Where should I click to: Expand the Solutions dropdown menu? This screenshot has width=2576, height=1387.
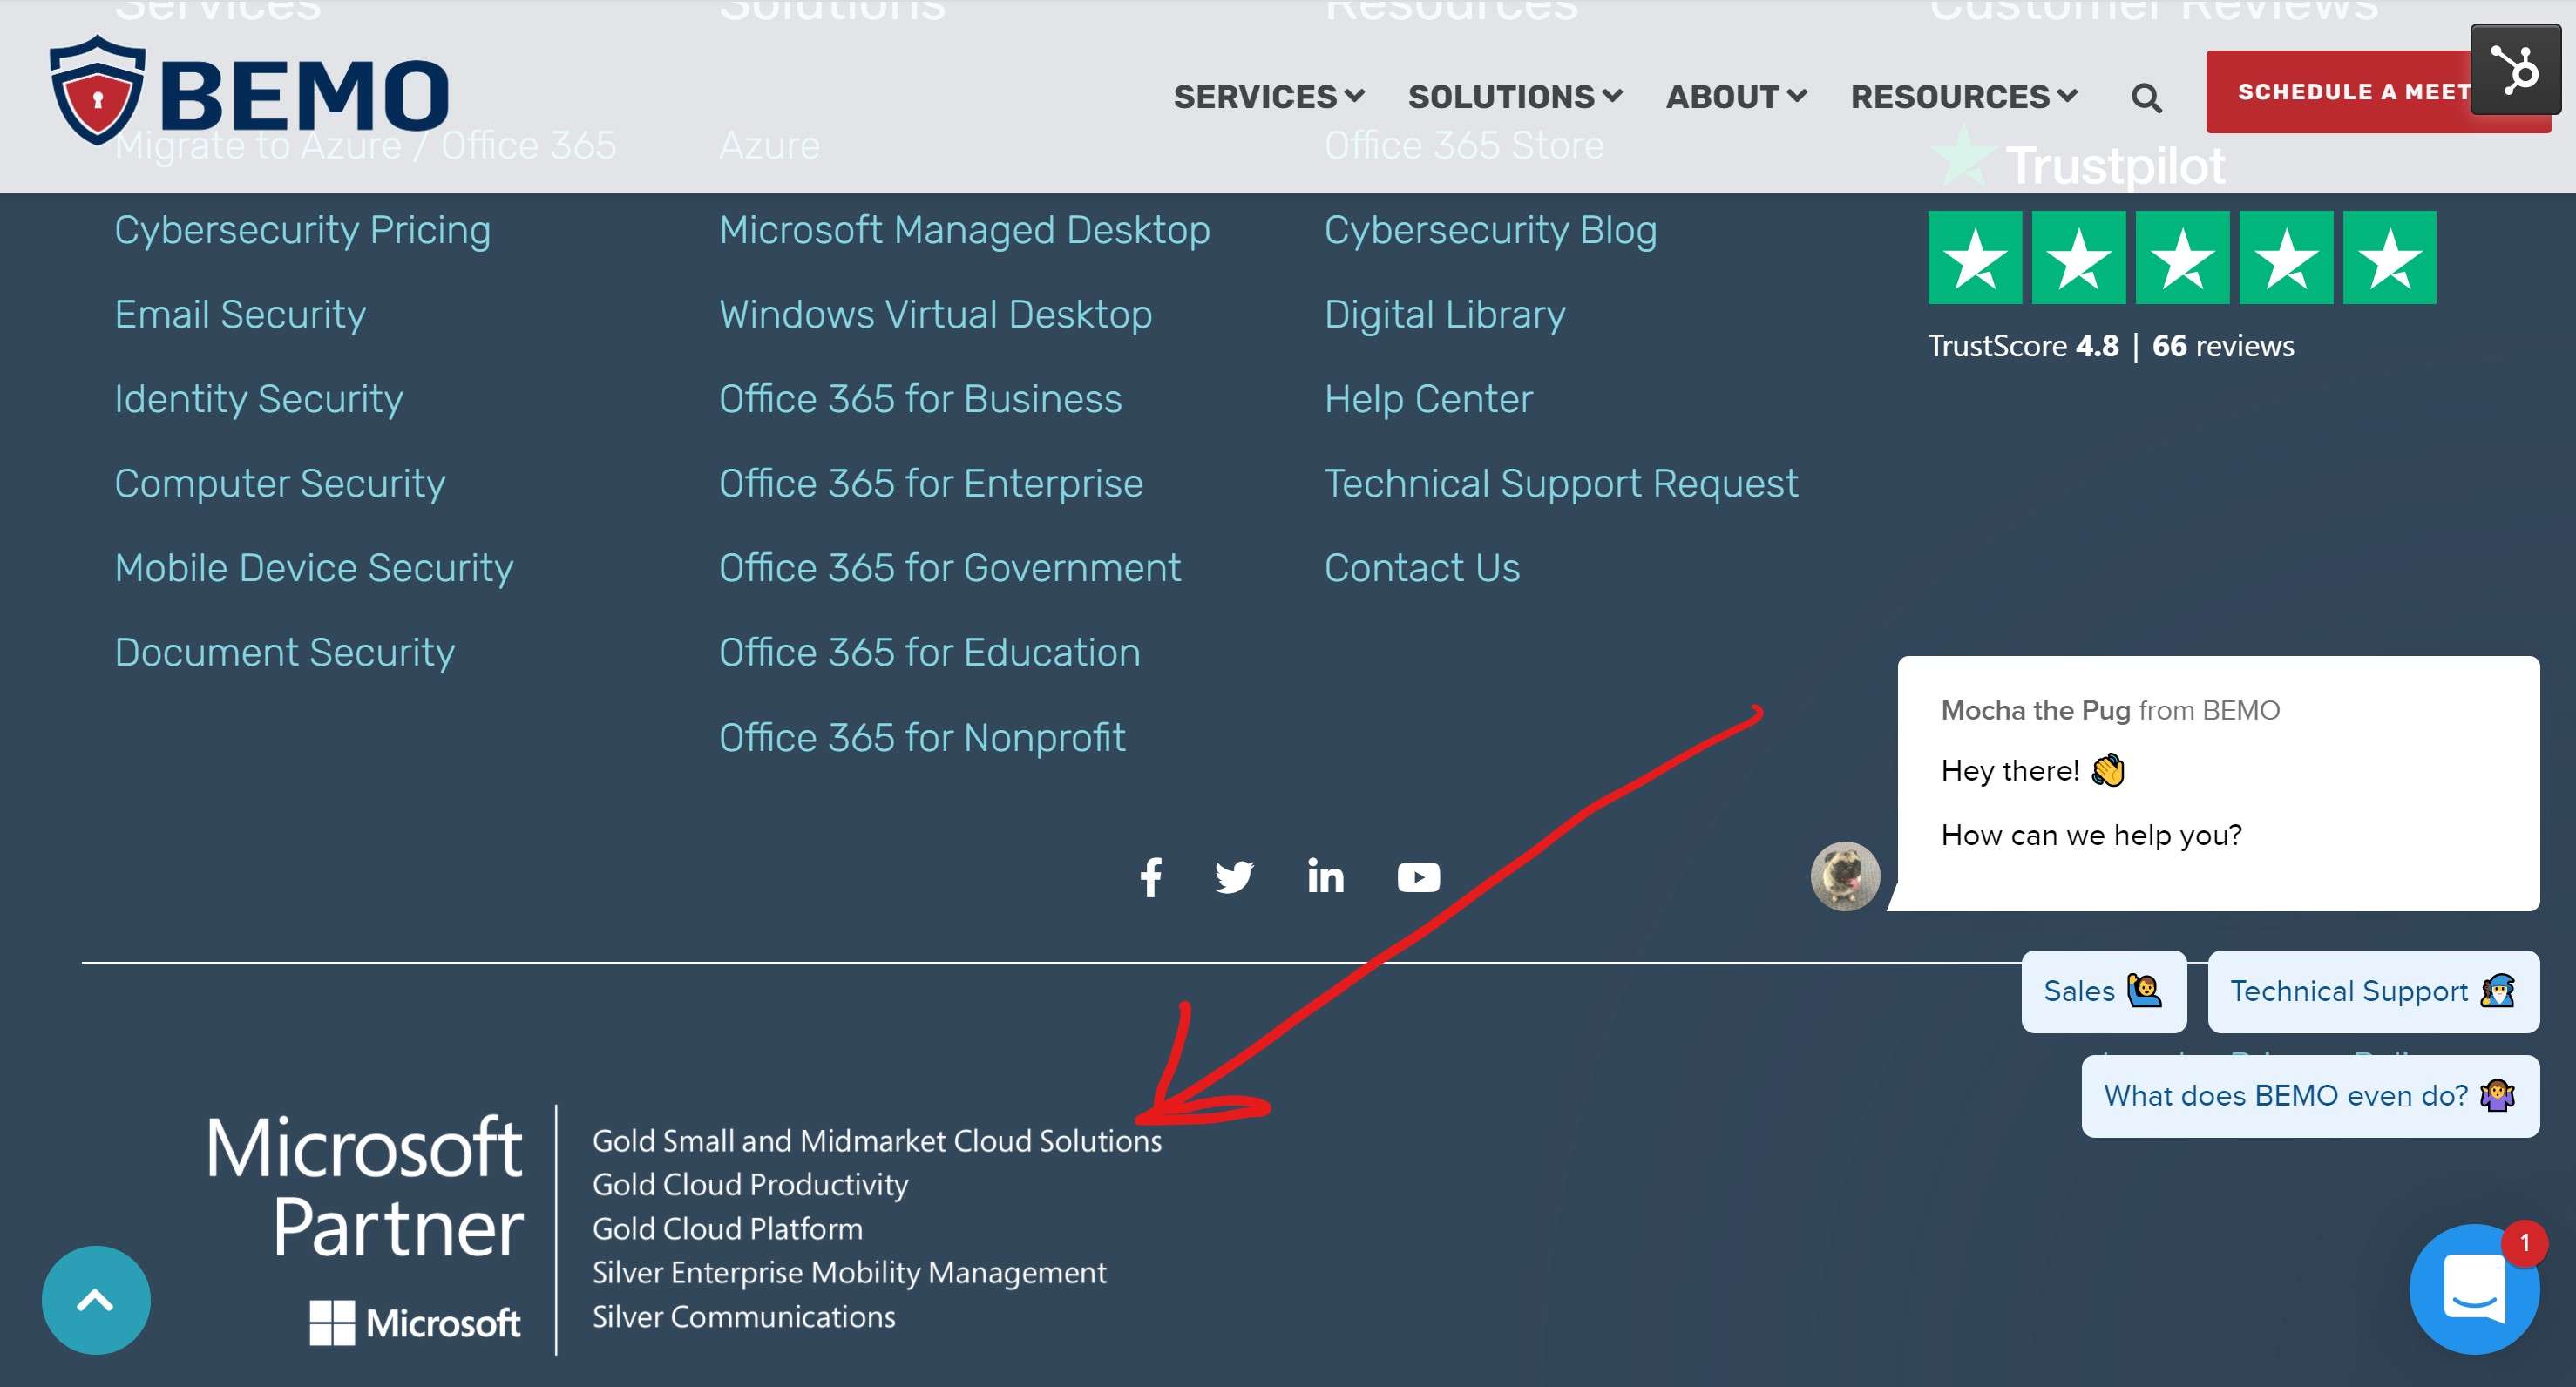coord(1514,97)
